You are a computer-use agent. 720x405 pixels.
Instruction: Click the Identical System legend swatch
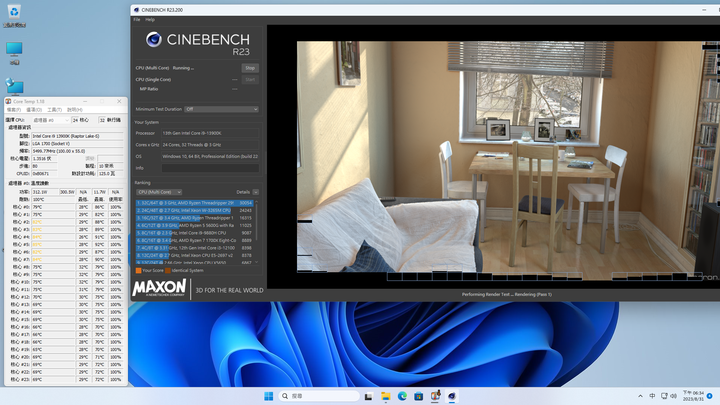pyautogui.click(x=168, y=270)
